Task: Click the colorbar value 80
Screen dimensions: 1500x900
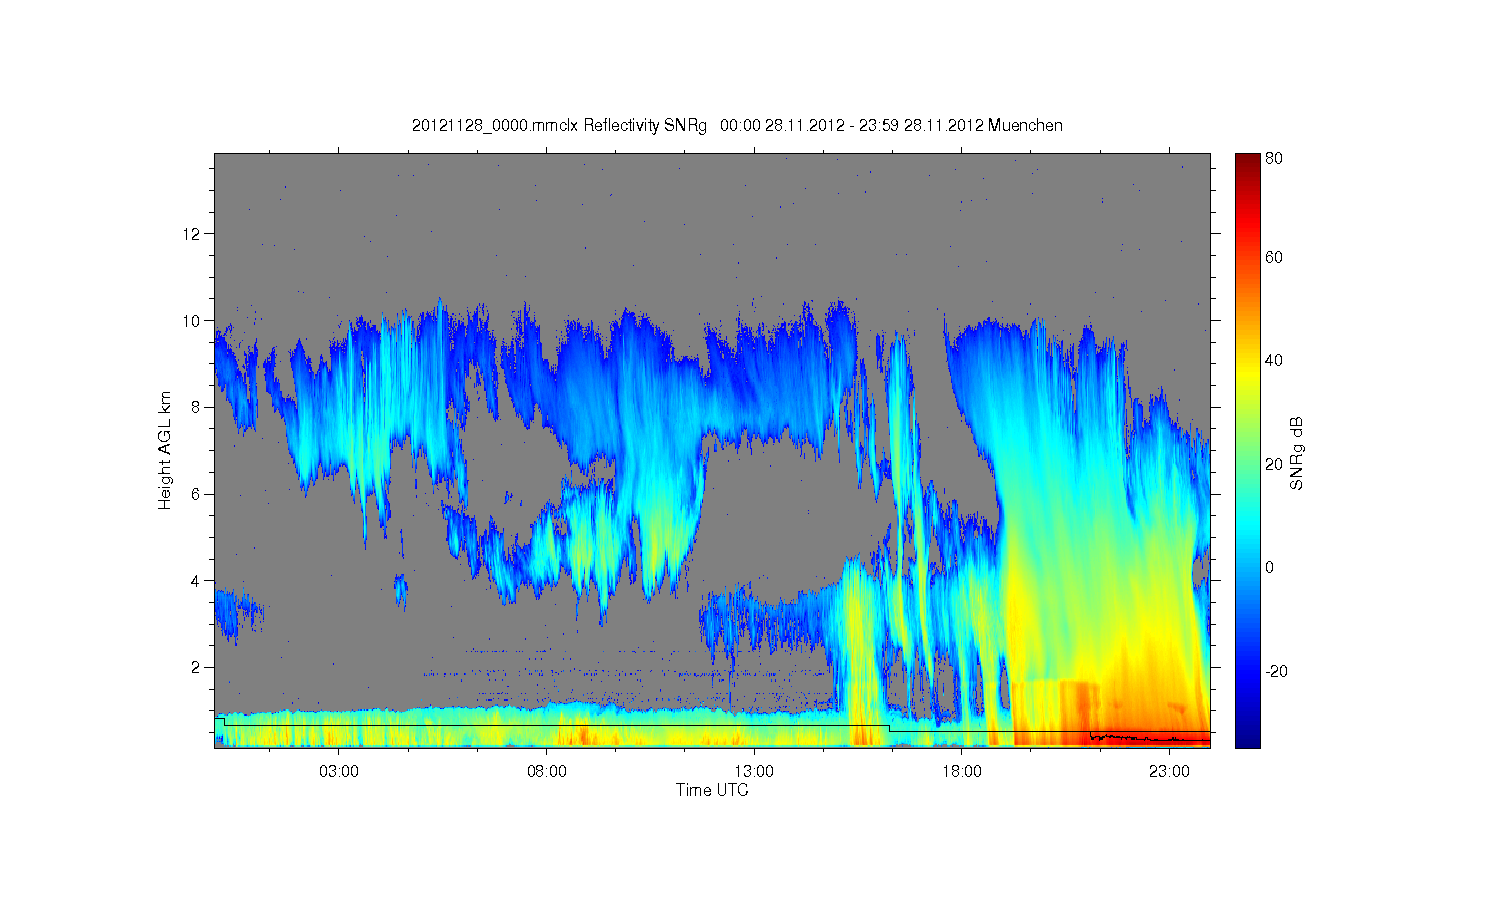Action: [x=1274, y=158]
